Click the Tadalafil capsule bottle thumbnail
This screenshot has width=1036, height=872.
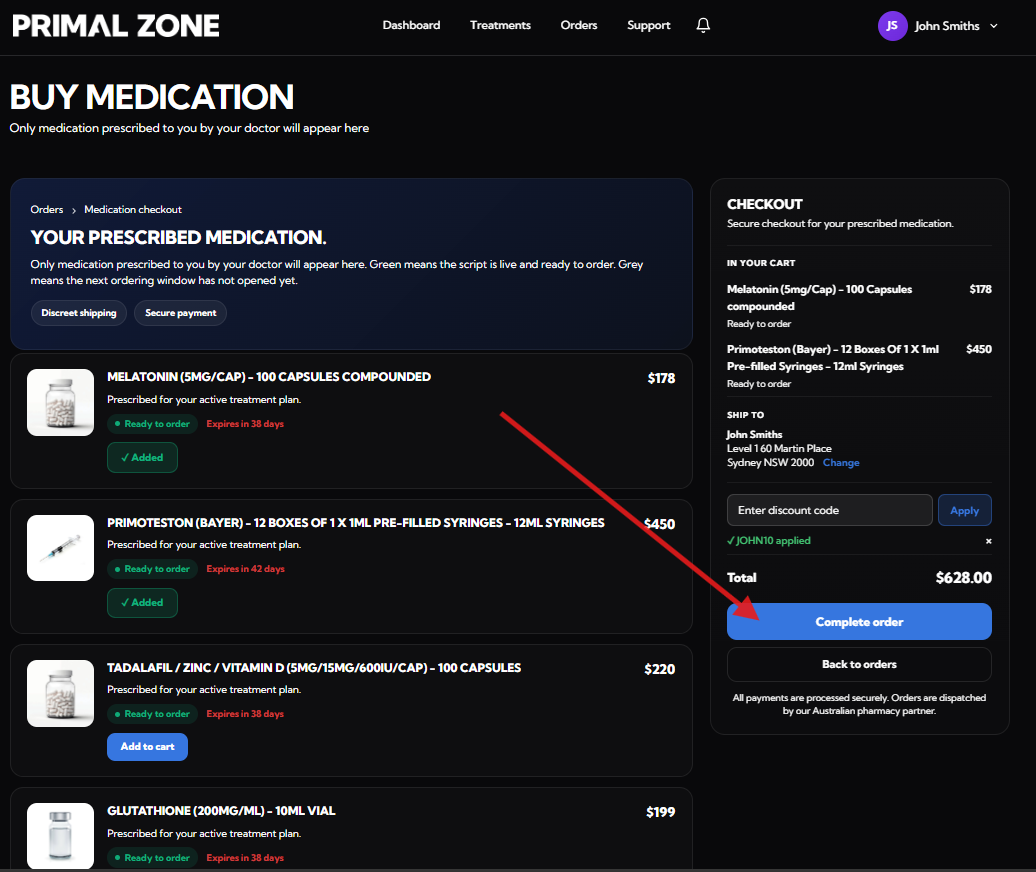click(x=60, y=693)
